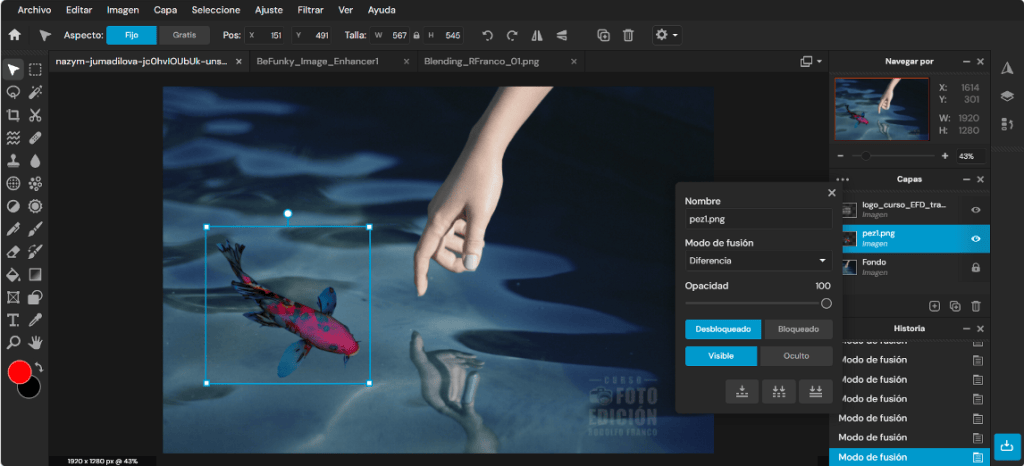Open the Filtrar menu
The width and height of the screenshot is (1024, 466).
tap(310, 10)
